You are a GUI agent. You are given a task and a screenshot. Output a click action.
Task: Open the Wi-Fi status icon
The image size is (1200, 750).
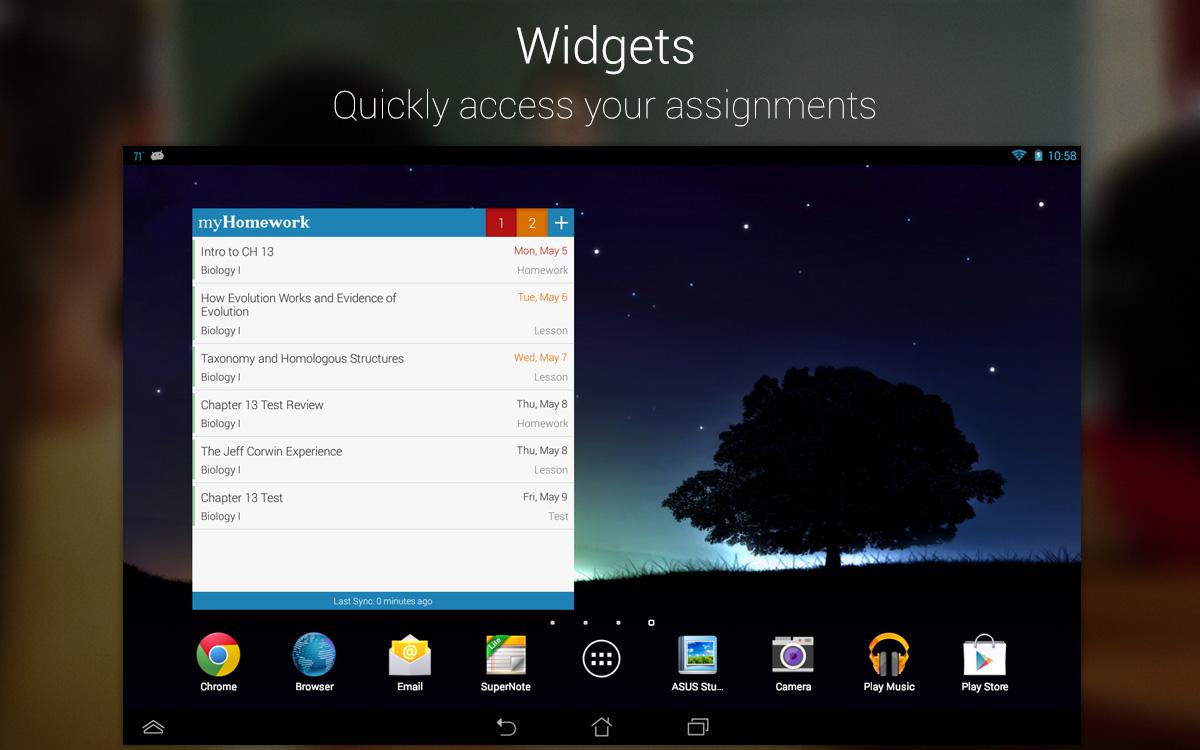(x=1019, y=155)
